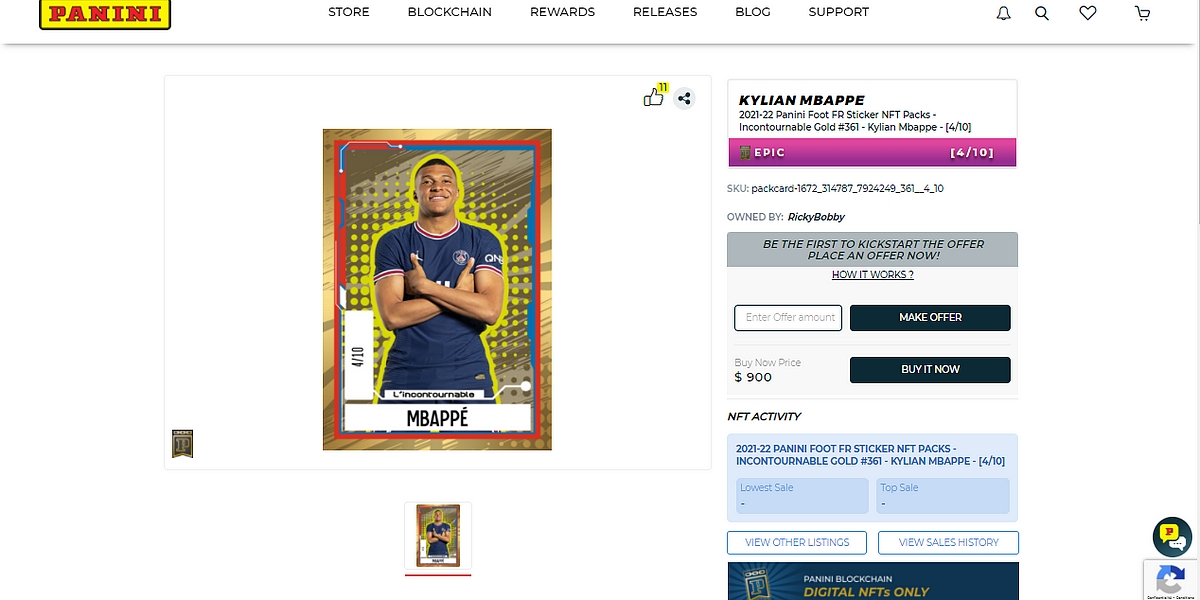
Task: Share this NFT card
Action: pos(684,98)
